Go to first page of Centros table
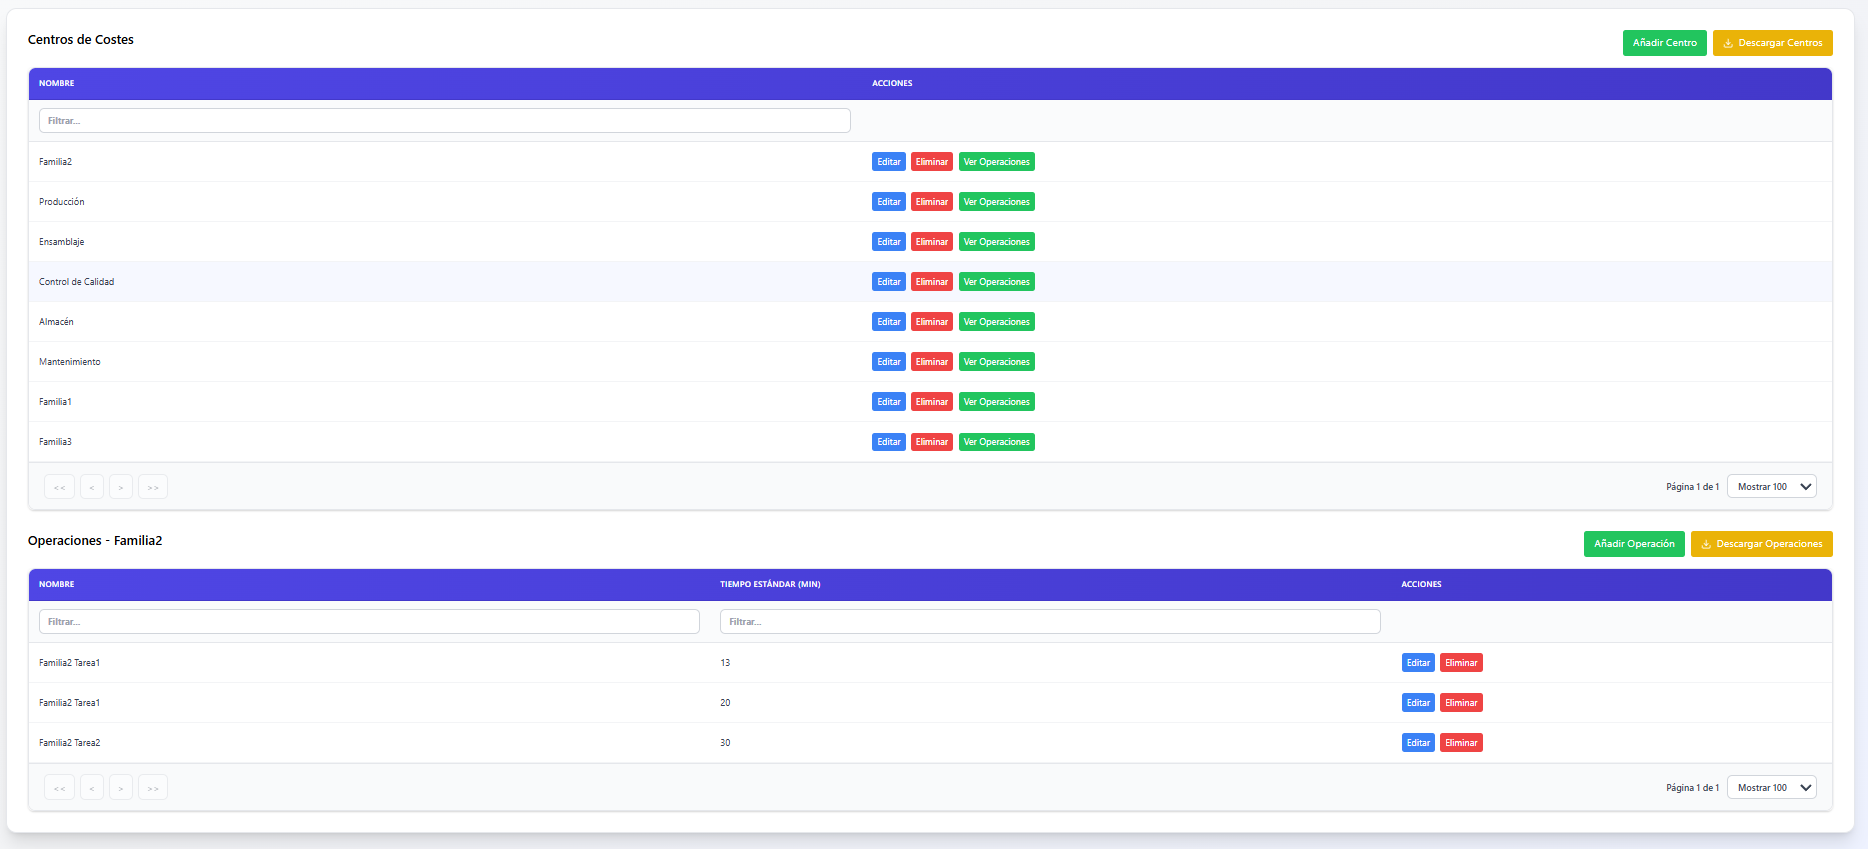This screenshot has height=849, width=1868. 59,487
